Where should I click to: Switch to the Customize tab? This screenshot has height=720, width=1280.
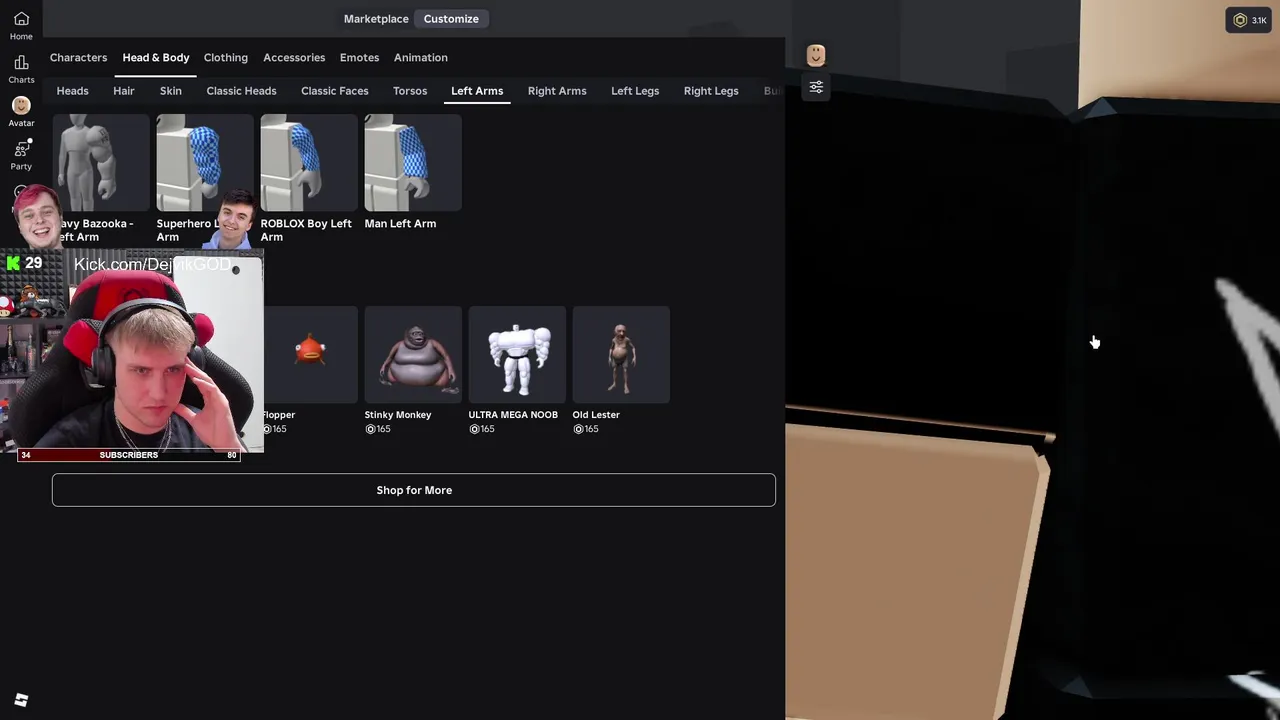coord(451,19)
